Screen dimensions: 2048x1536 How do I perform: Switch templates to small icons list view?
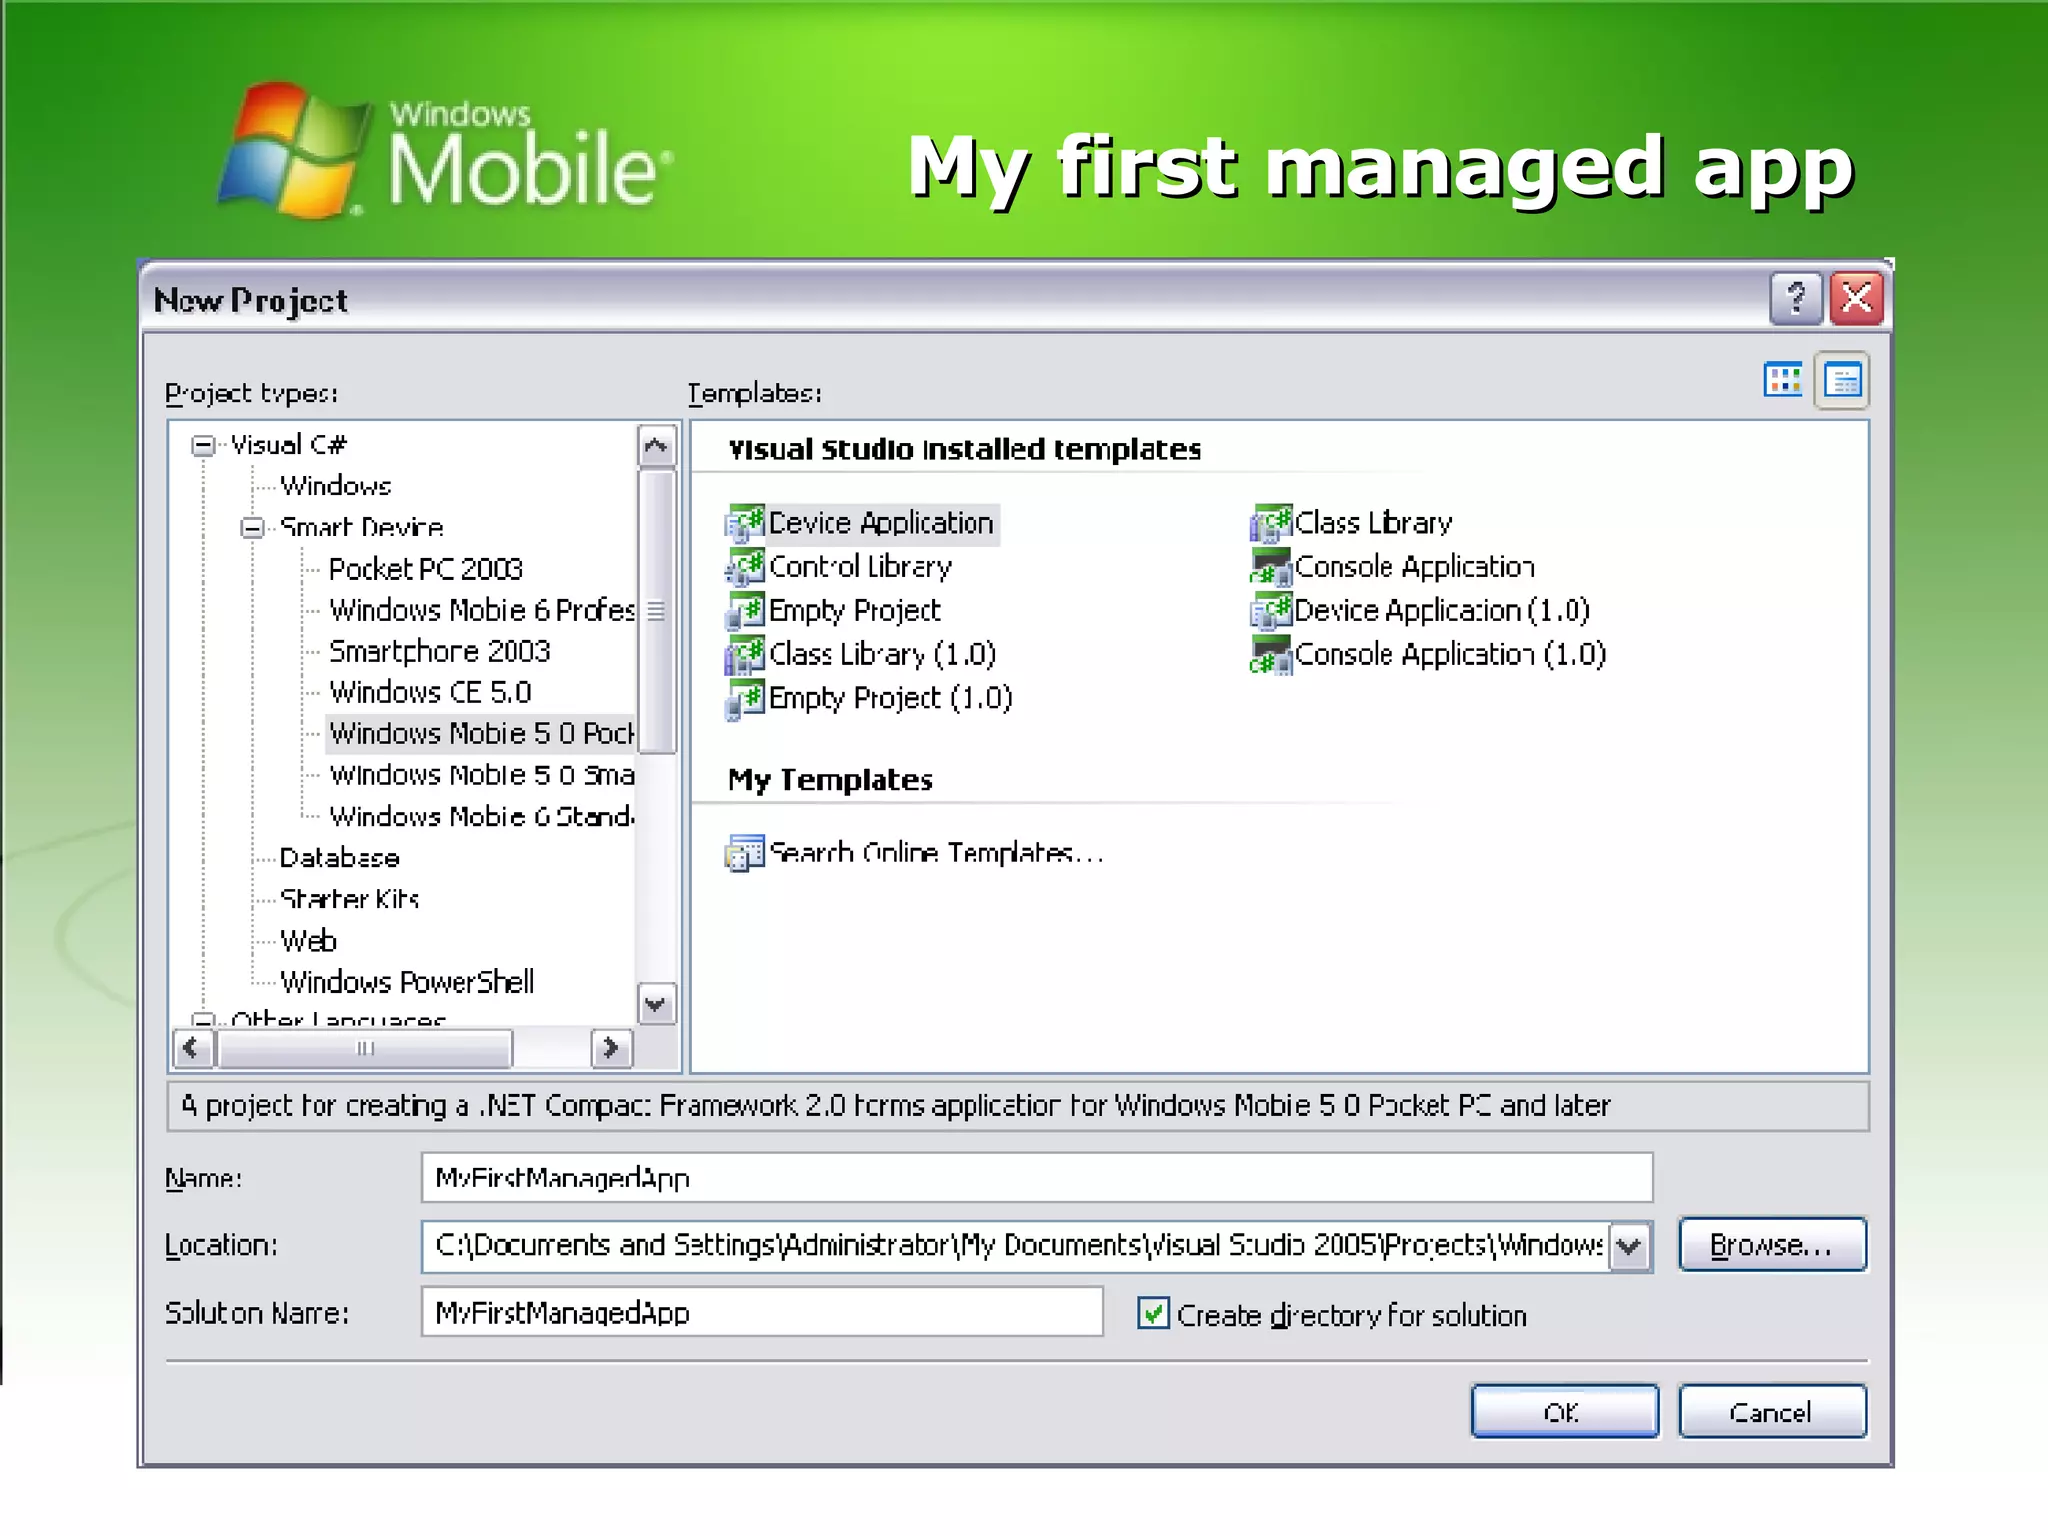[x=1842, y=380]
